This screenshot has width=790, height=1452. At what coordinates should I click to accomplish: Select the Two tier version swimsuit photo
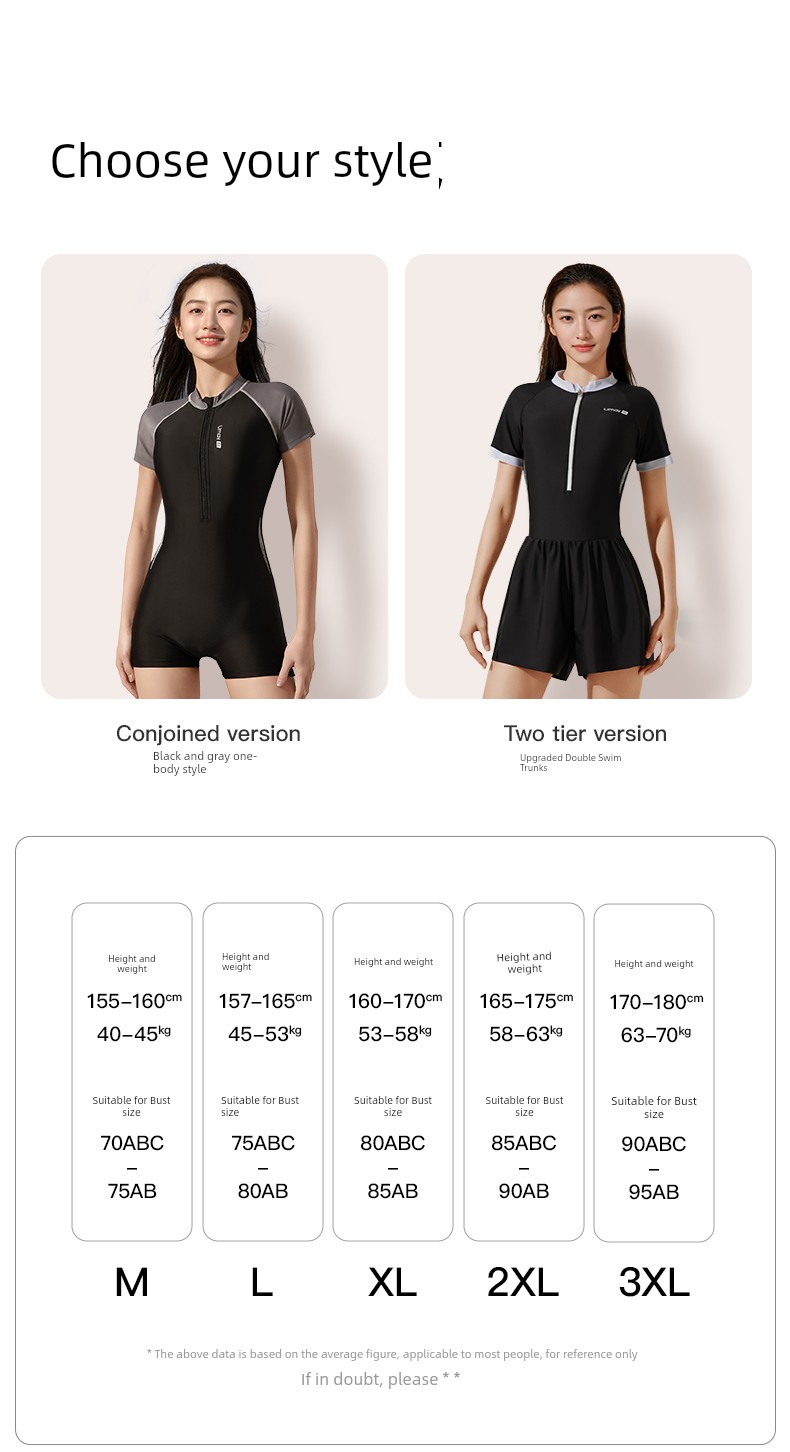tap(578, 476)
